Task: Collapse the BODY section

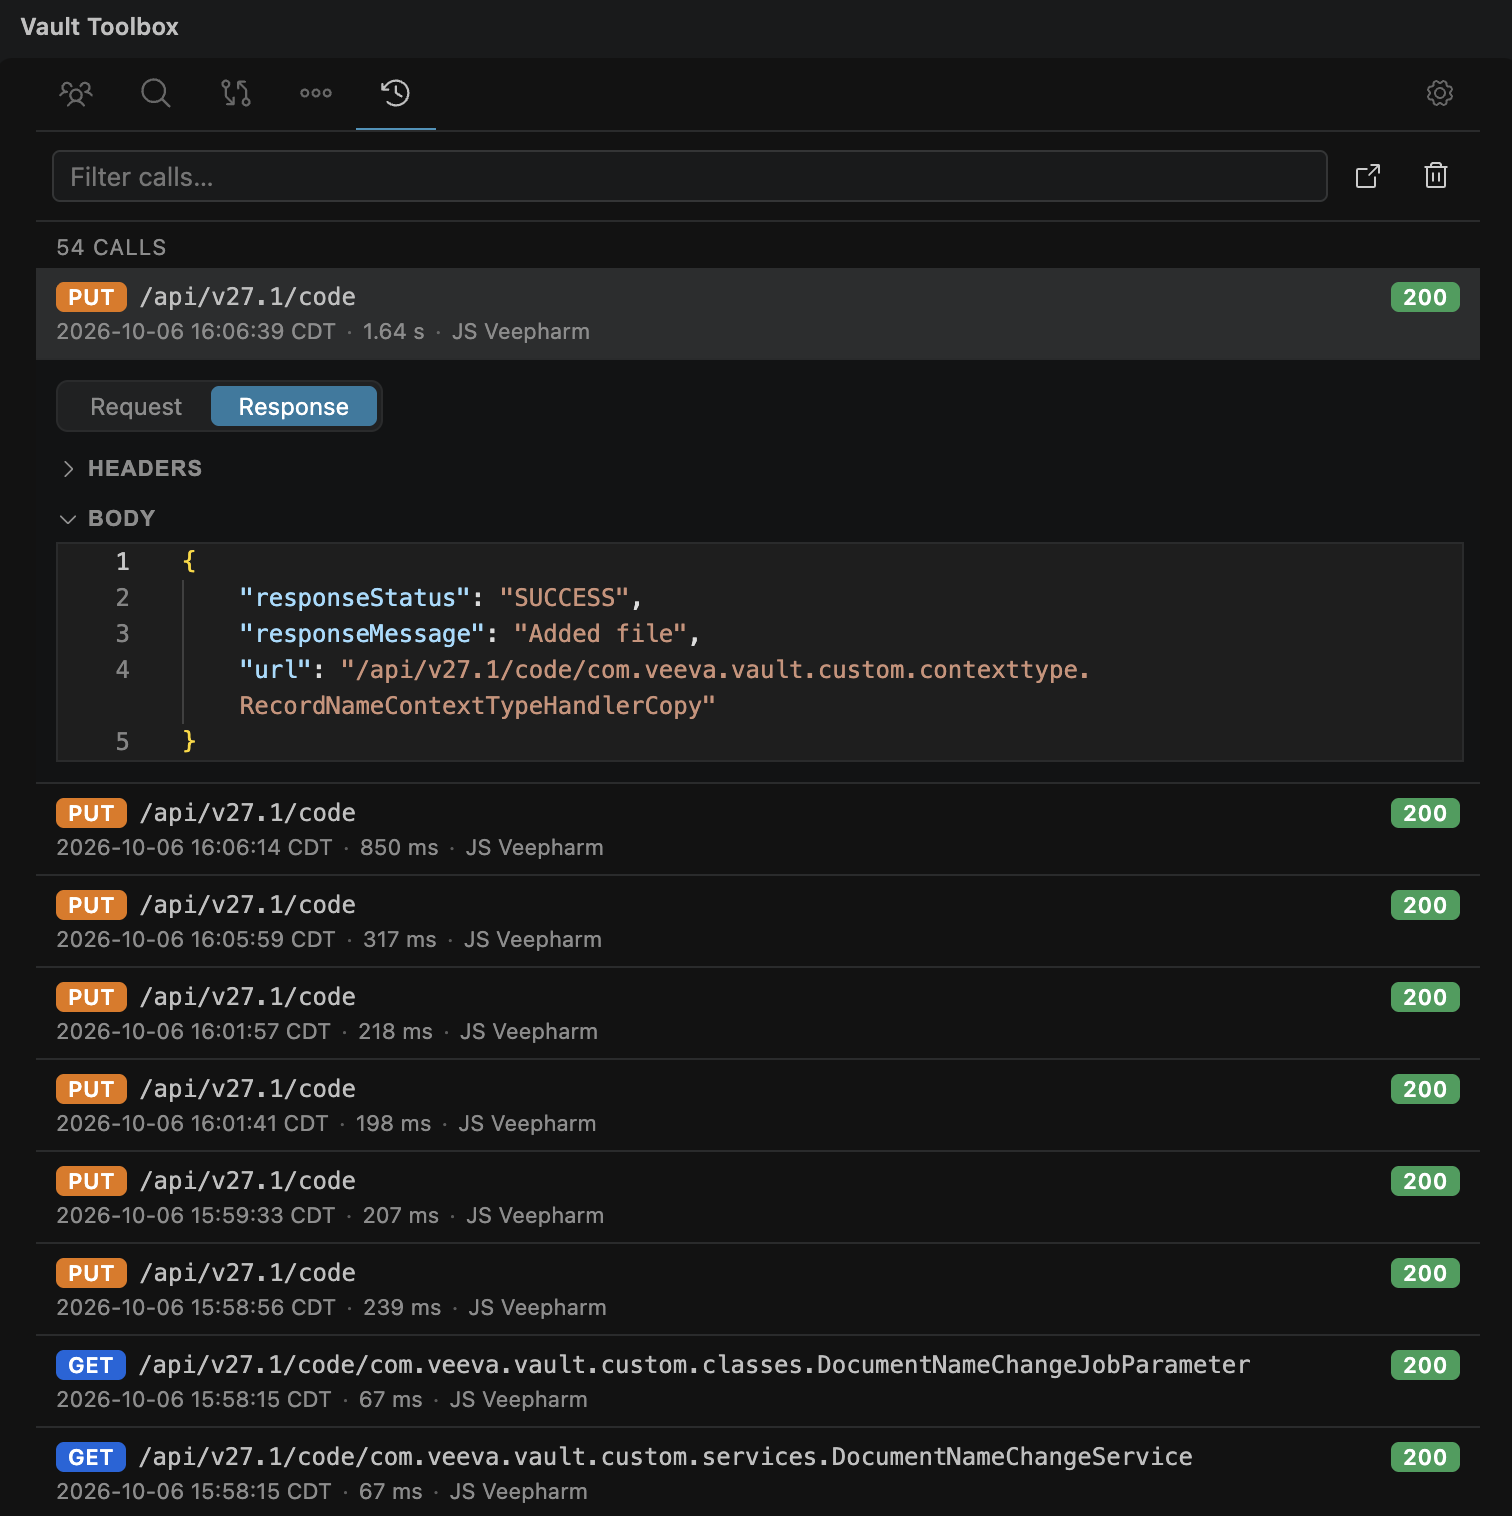Action: tap(108, 518)
